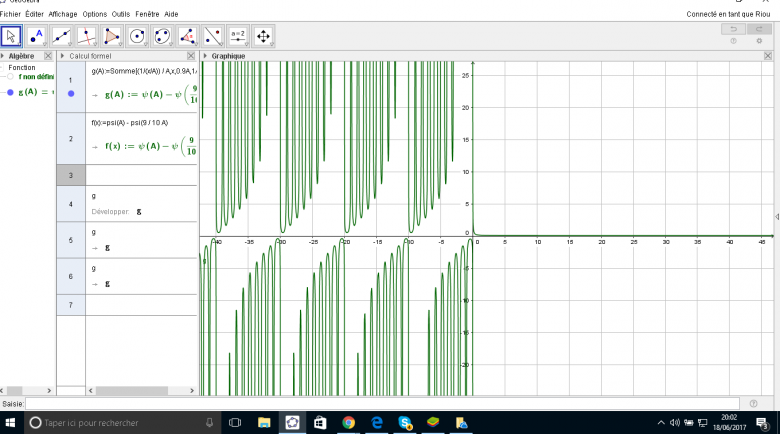This screenshot has height=434, width=780.
Task: Toggle the plot marker in CAS row 1
Action: (x=71, y=93)
